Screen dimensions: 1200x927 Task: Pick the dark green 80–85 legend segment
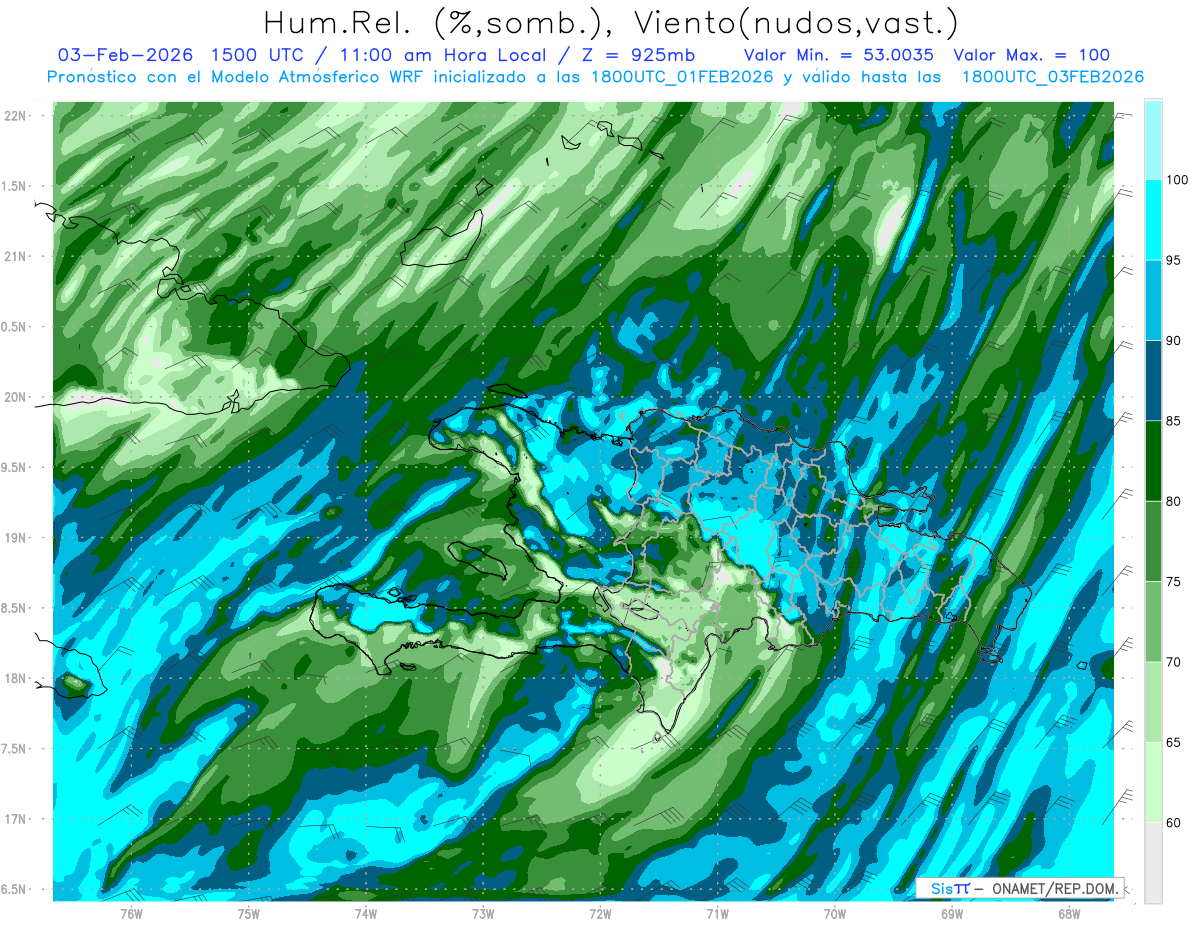pyautogui.click(x=1153, y=461)
